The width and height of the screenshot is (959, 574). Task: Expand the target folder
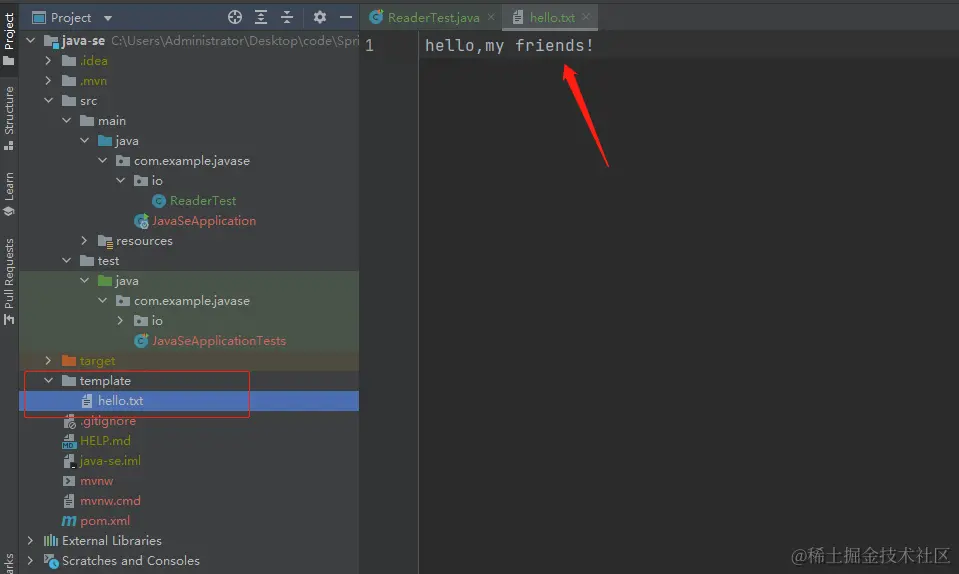(48, 361)
